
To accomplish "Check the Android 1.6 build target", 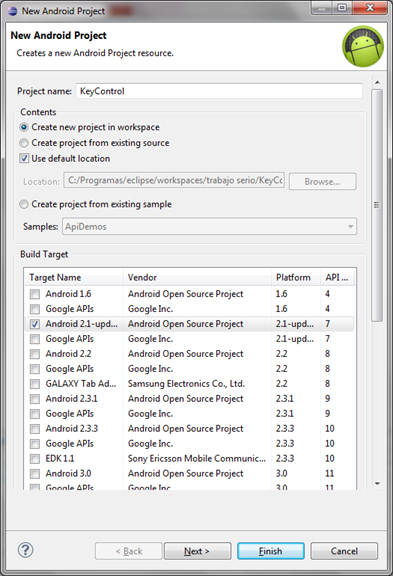I will [x=35, y=294].
